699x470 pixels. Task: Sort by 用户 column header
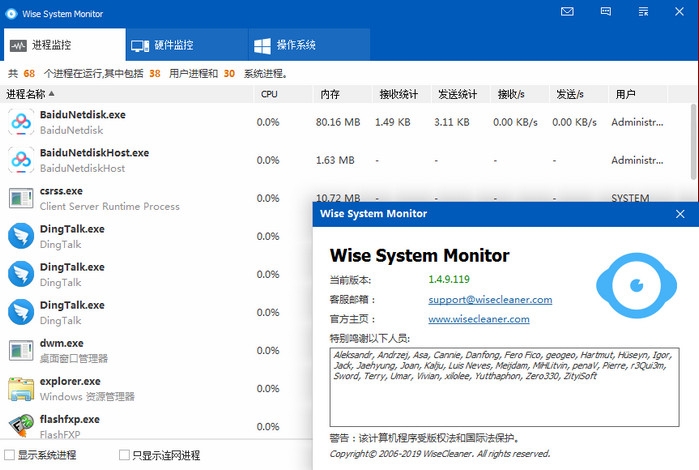click(x=638, y=94)
